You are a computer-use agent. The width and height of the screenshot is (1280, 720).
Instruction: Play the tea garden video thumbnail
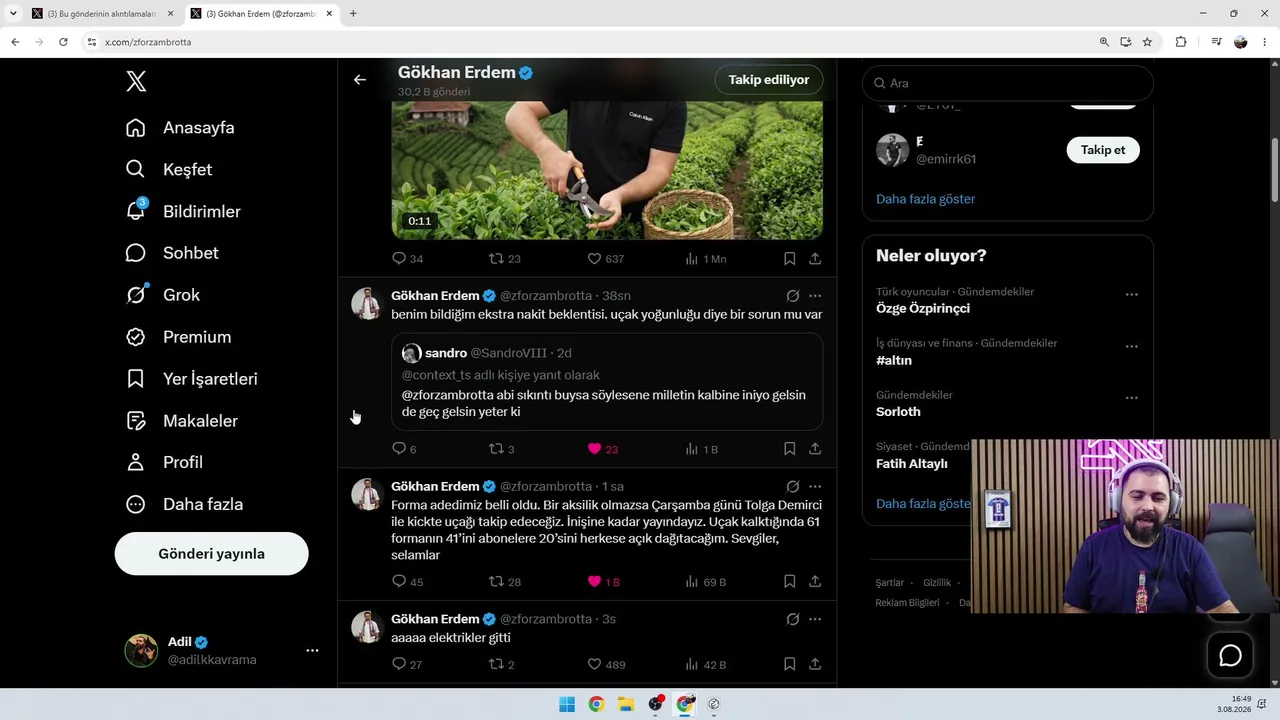(607, 170)
